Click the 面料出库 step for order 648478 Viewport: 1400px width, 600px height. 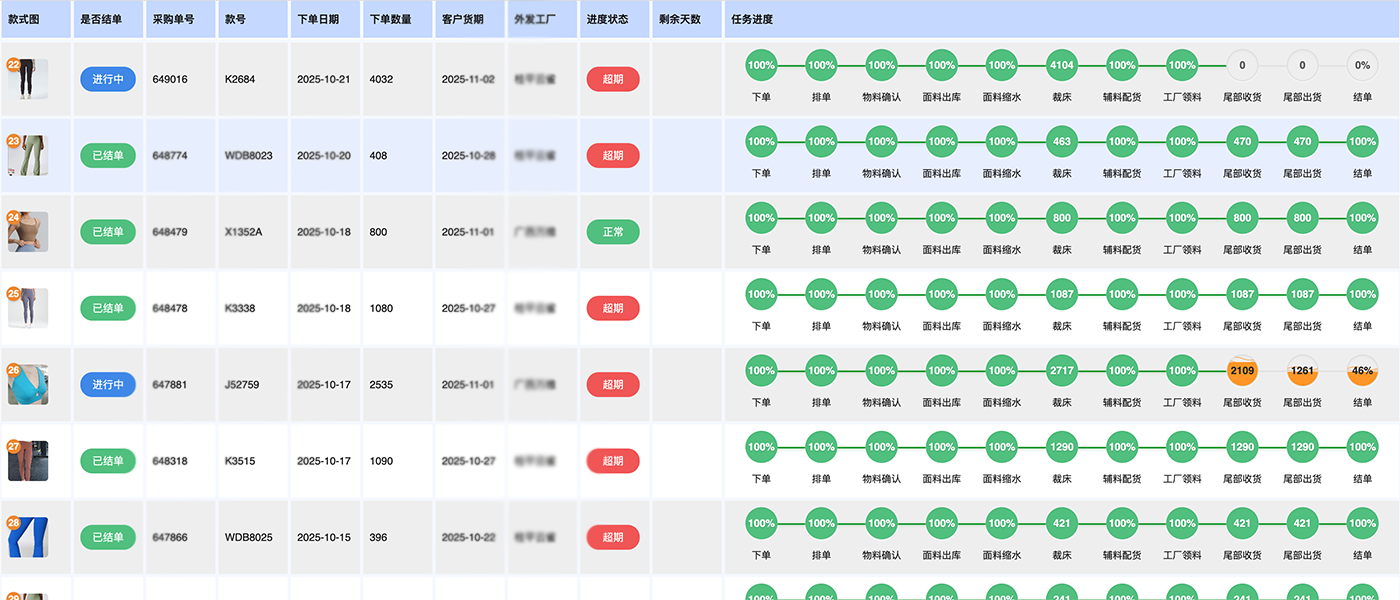click(x=941, y=294)
